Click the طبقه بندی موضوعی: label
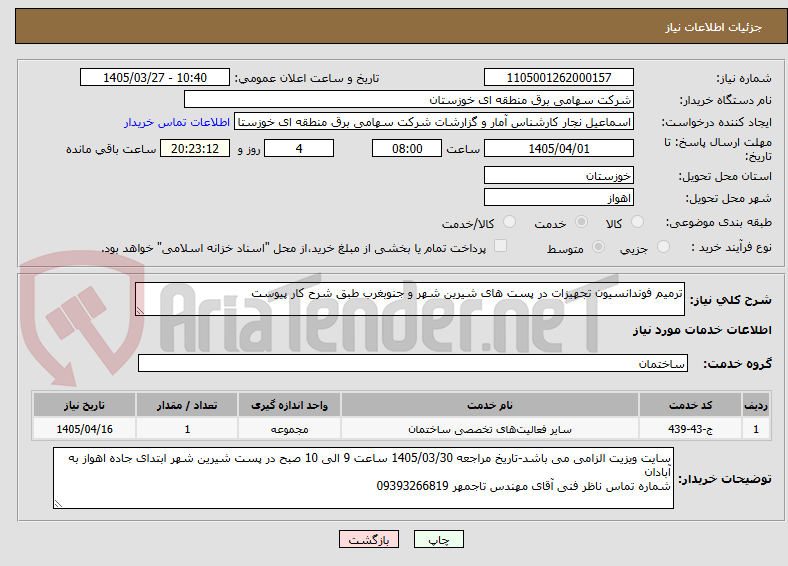This screenshot has width=788, height=566. tap(719, 222)
